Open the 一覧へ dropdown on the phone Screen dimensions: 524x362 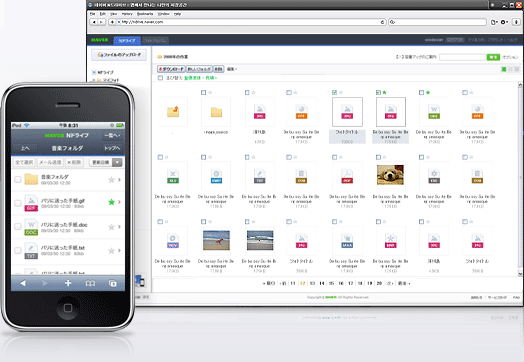click(x=112, y=135)
